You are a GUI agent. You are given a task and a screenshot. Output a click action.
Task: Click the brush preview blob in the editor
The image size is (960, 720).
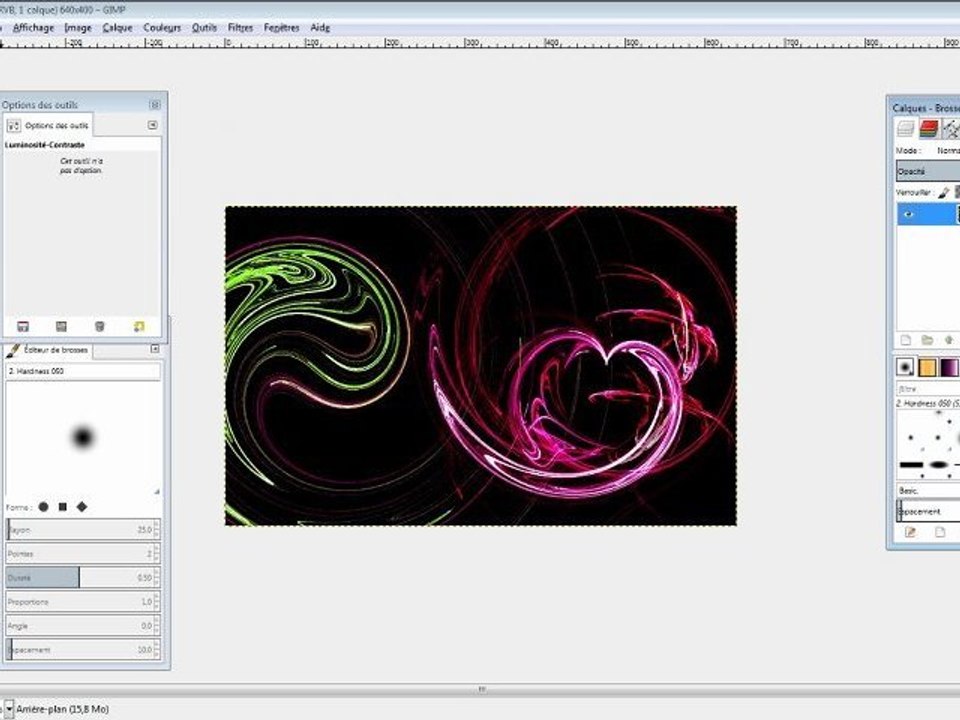coord(83,437)
